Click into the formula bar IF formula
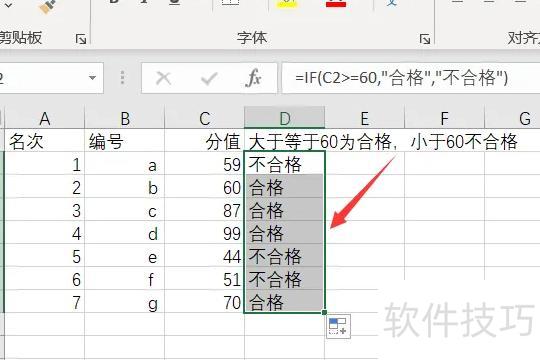This screenshot has width=540, height=360. 401,78
